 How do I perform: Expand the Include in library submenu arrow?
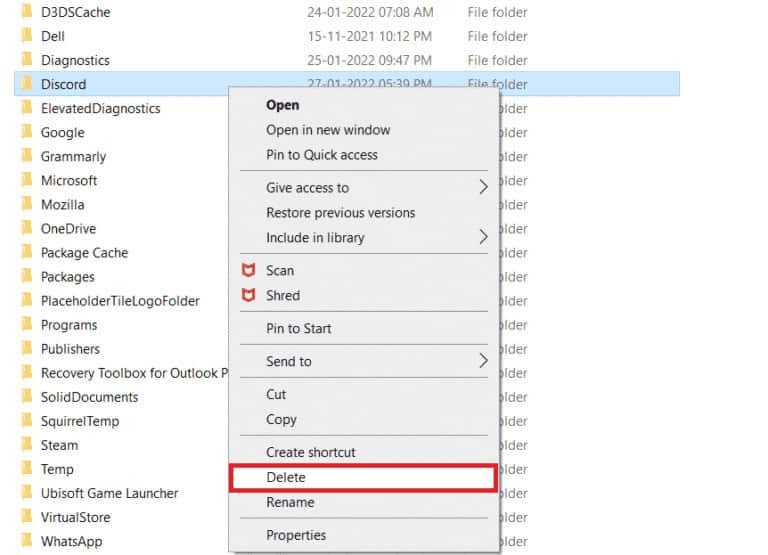click(483, 237)
